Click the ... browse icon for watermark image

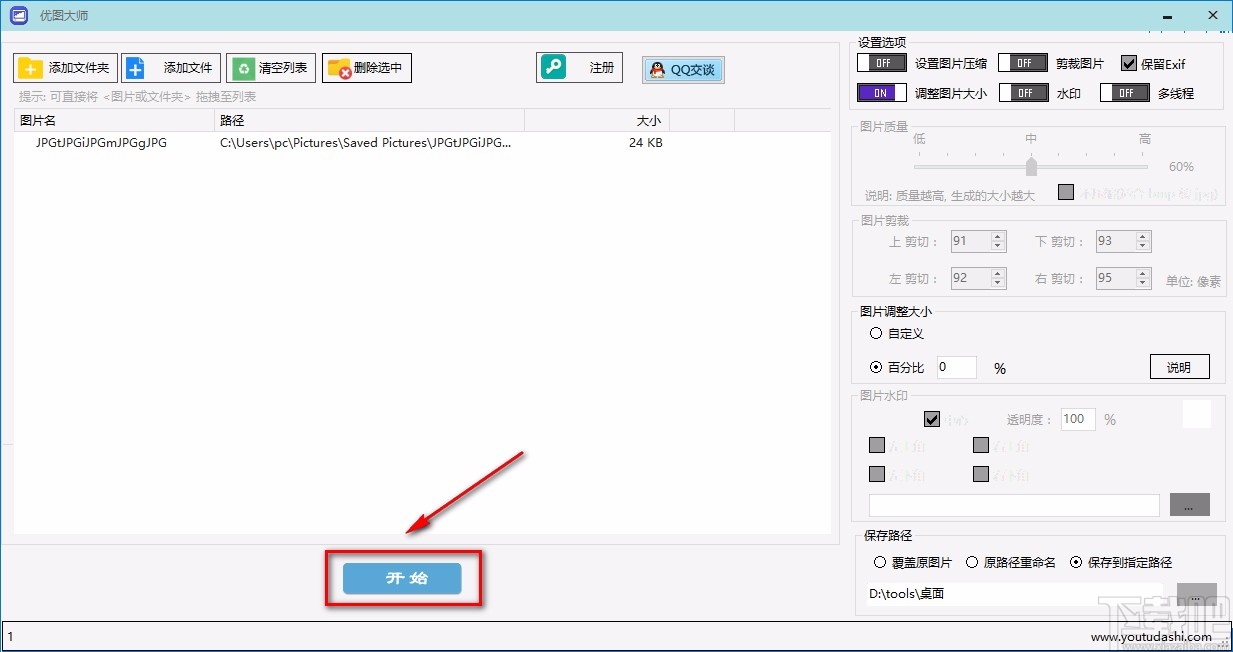click(1189, 505)
